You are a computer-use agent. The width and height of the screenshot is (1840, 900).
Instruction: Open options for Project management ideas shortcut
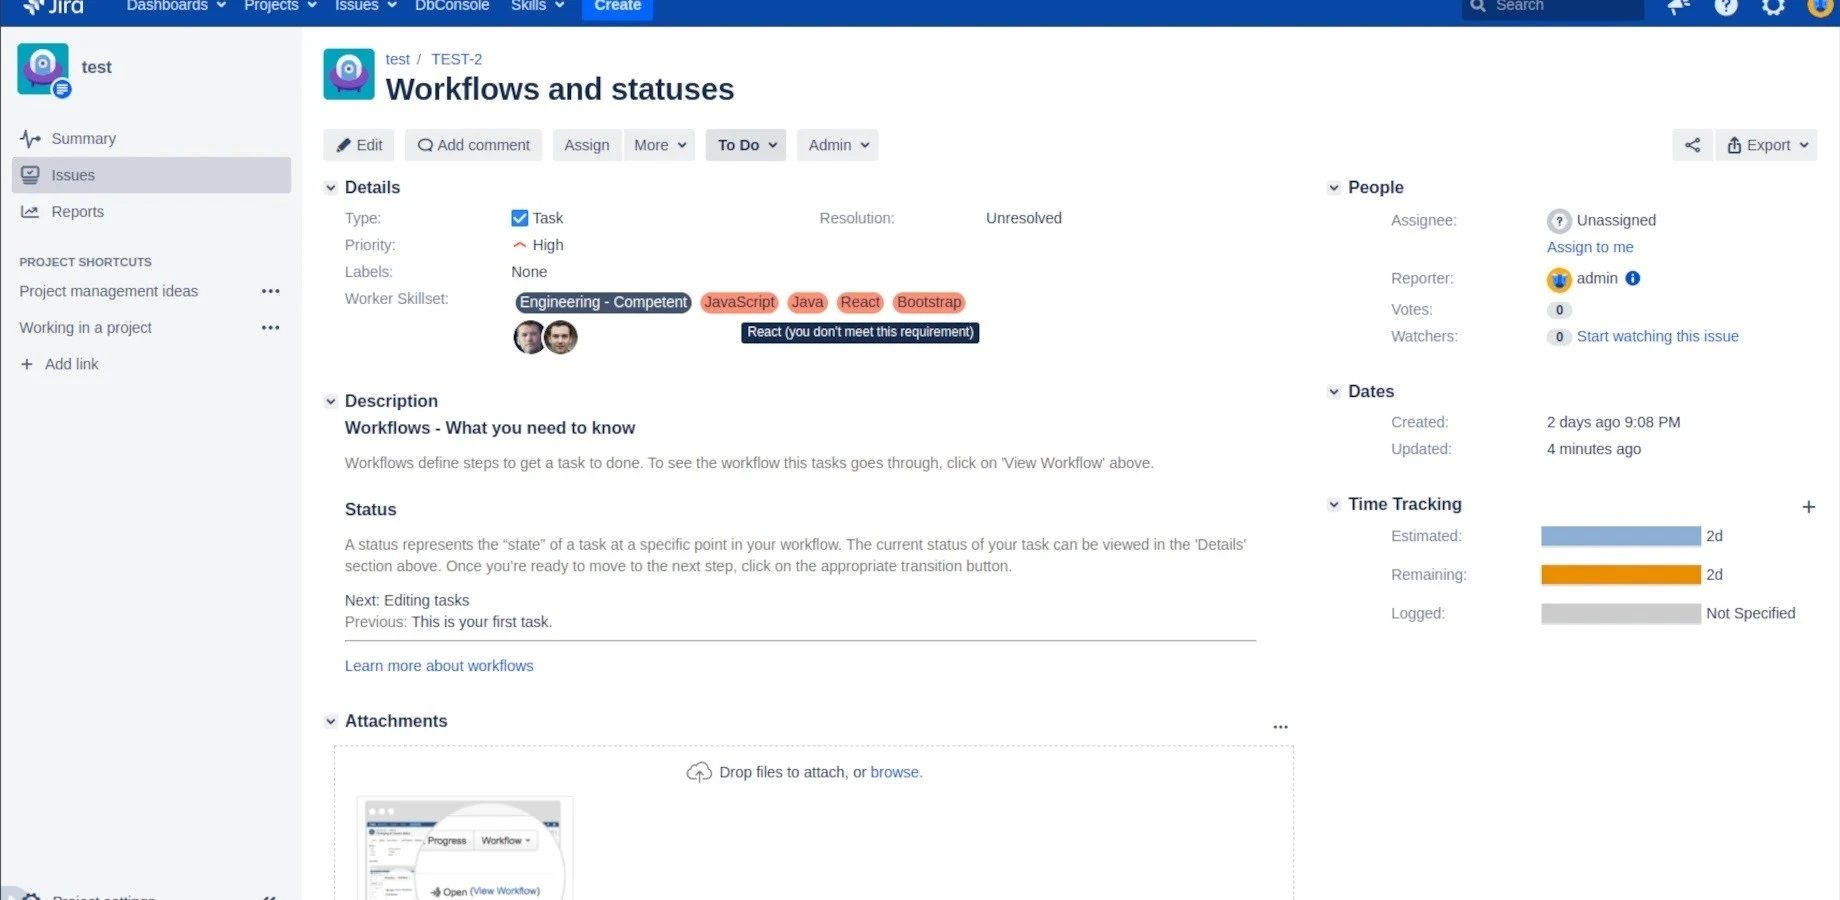click(270, 291)
